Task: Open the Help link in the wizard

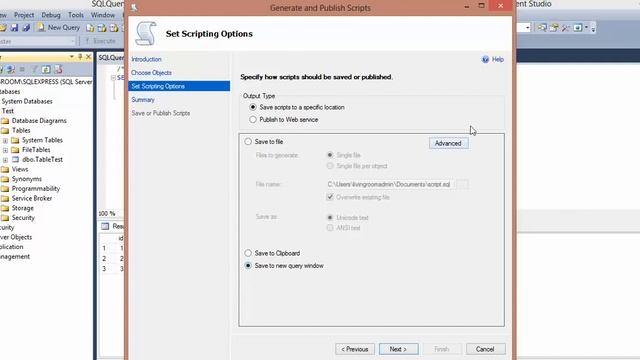Action: click(498, 60)
